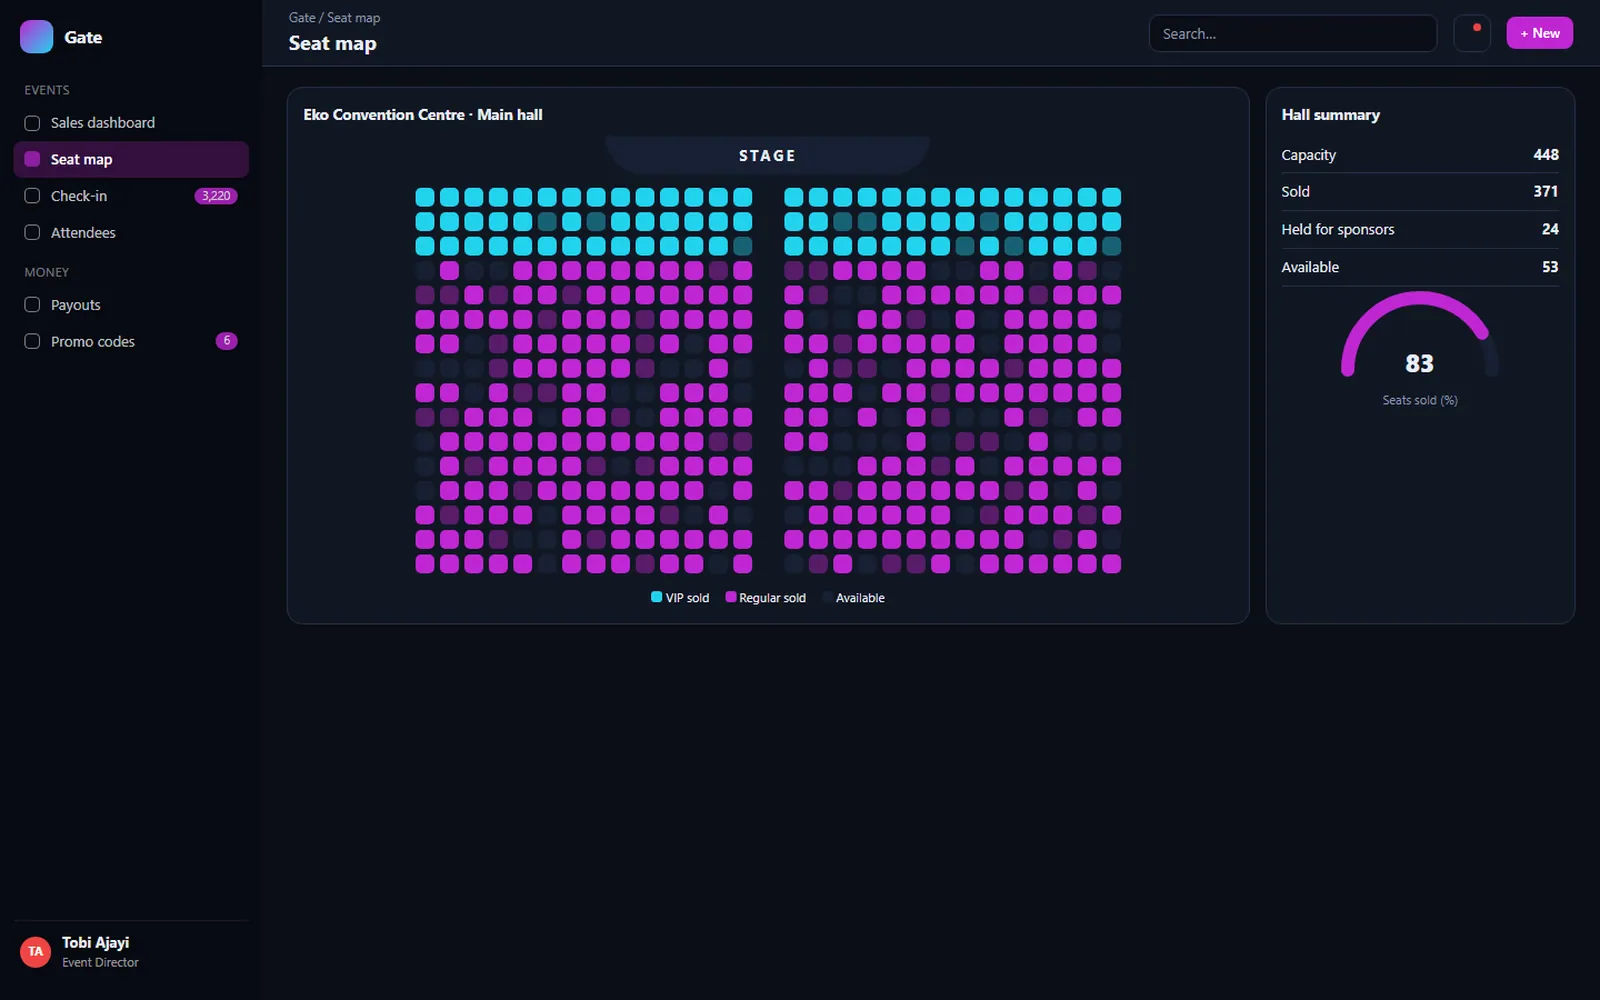Click the Sales dashboard sidebar icon

(32, 123)
